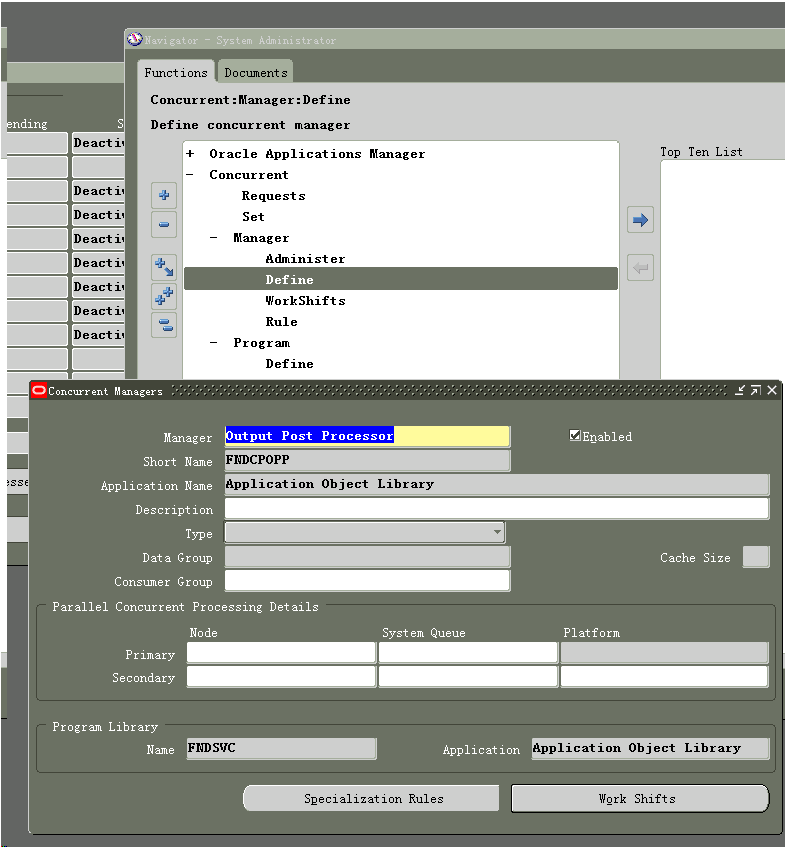Viewport: 787px width, 850px height.
Task: Open the Specialization Rules button
Action: (371, 799)
